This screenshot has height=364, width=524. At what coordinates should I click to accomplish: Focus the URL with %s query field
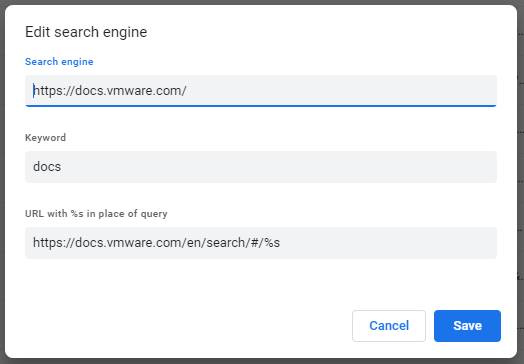pyautogui.click(x=261, y=243)
